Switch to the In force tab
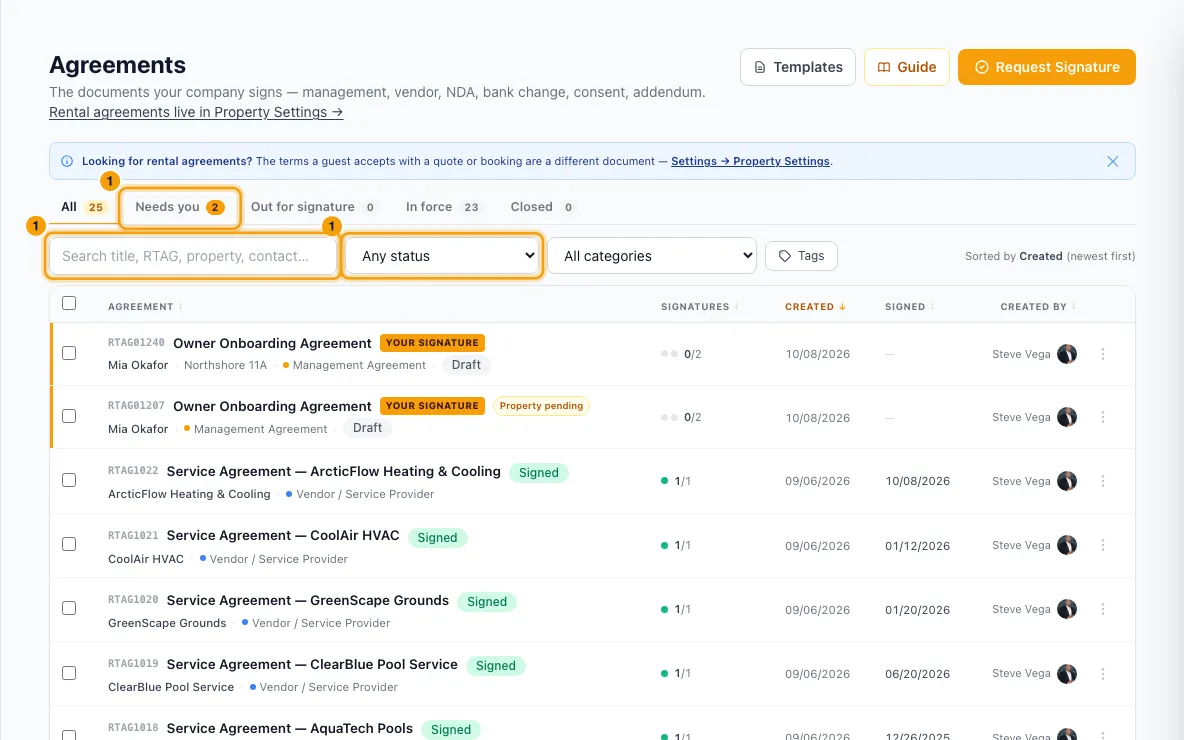1184x740 pixels. pos(442,207)
